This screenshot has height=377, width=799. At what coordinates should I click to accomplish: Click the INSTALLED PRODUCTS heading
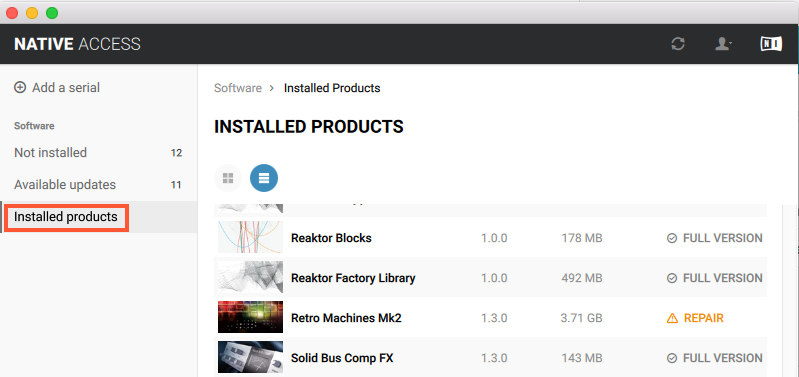(x=309, y=127)
